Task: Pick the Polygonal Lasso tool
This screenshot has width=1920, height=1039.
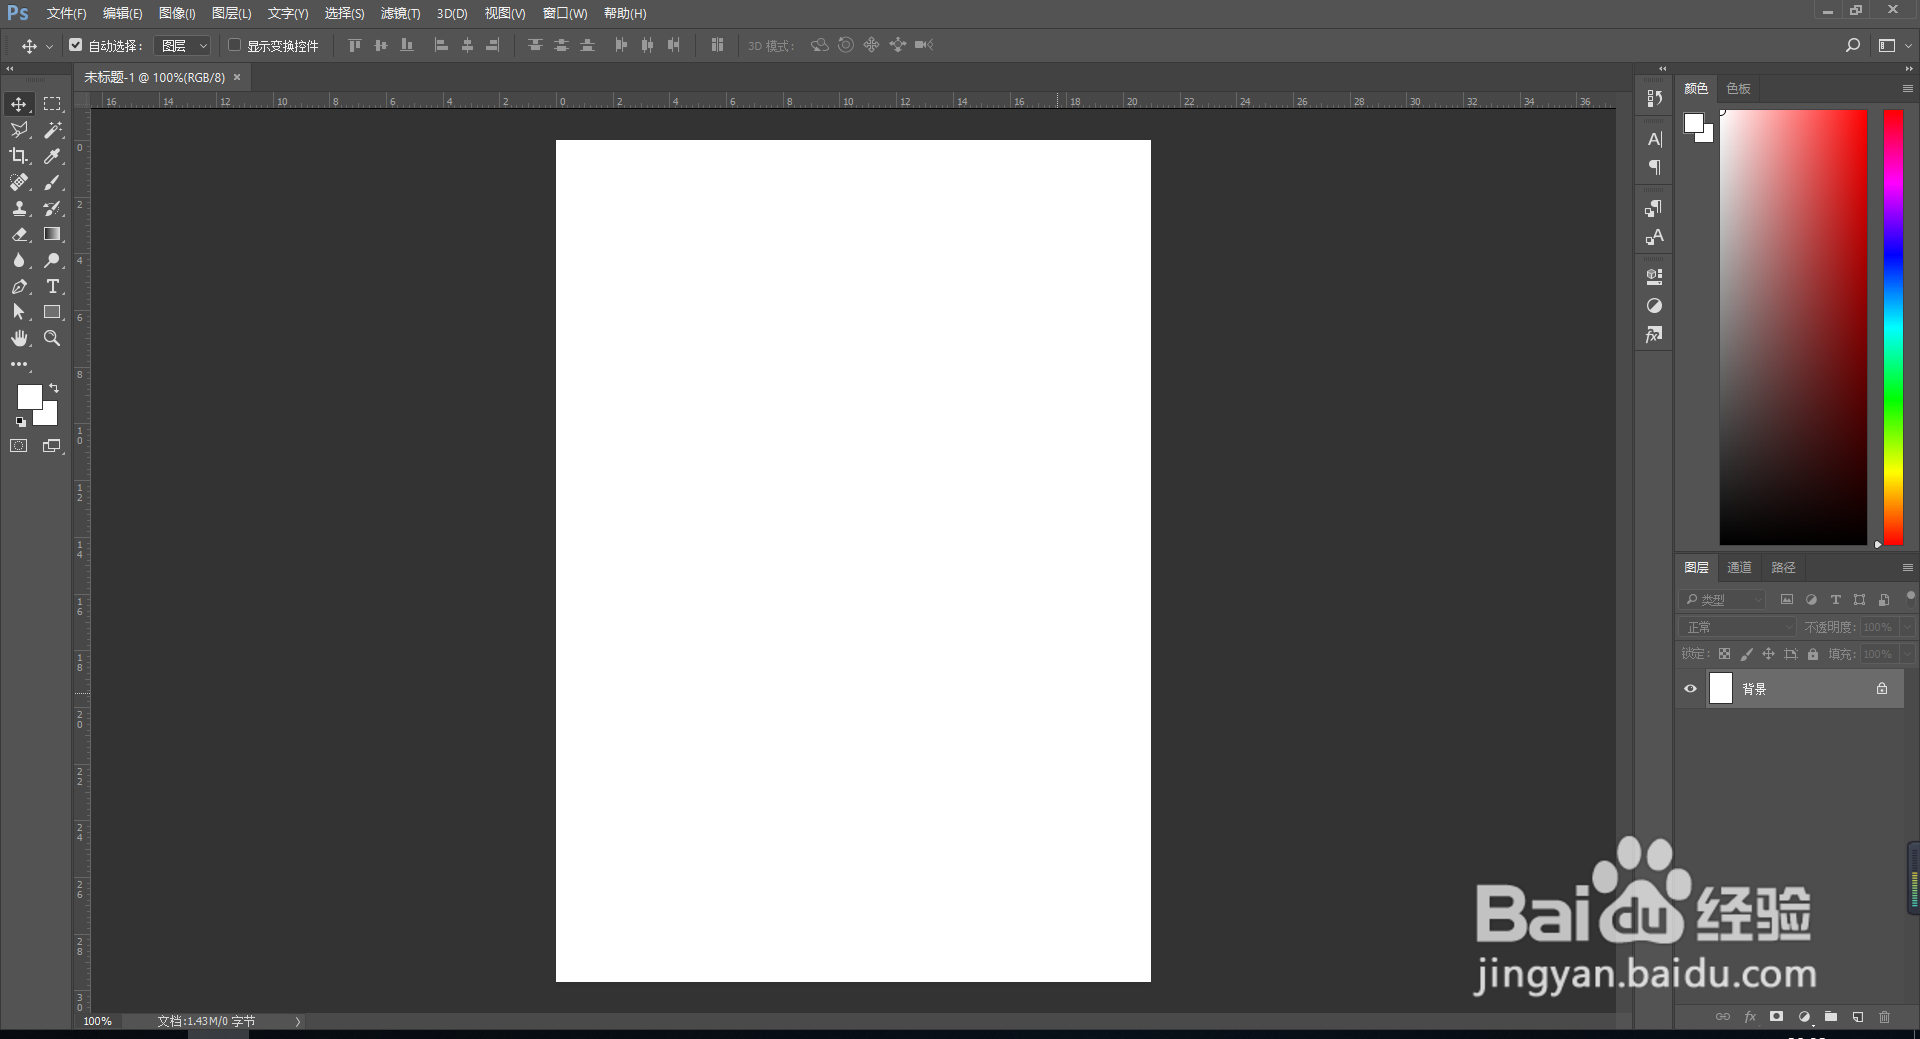Action: [19, 130]
